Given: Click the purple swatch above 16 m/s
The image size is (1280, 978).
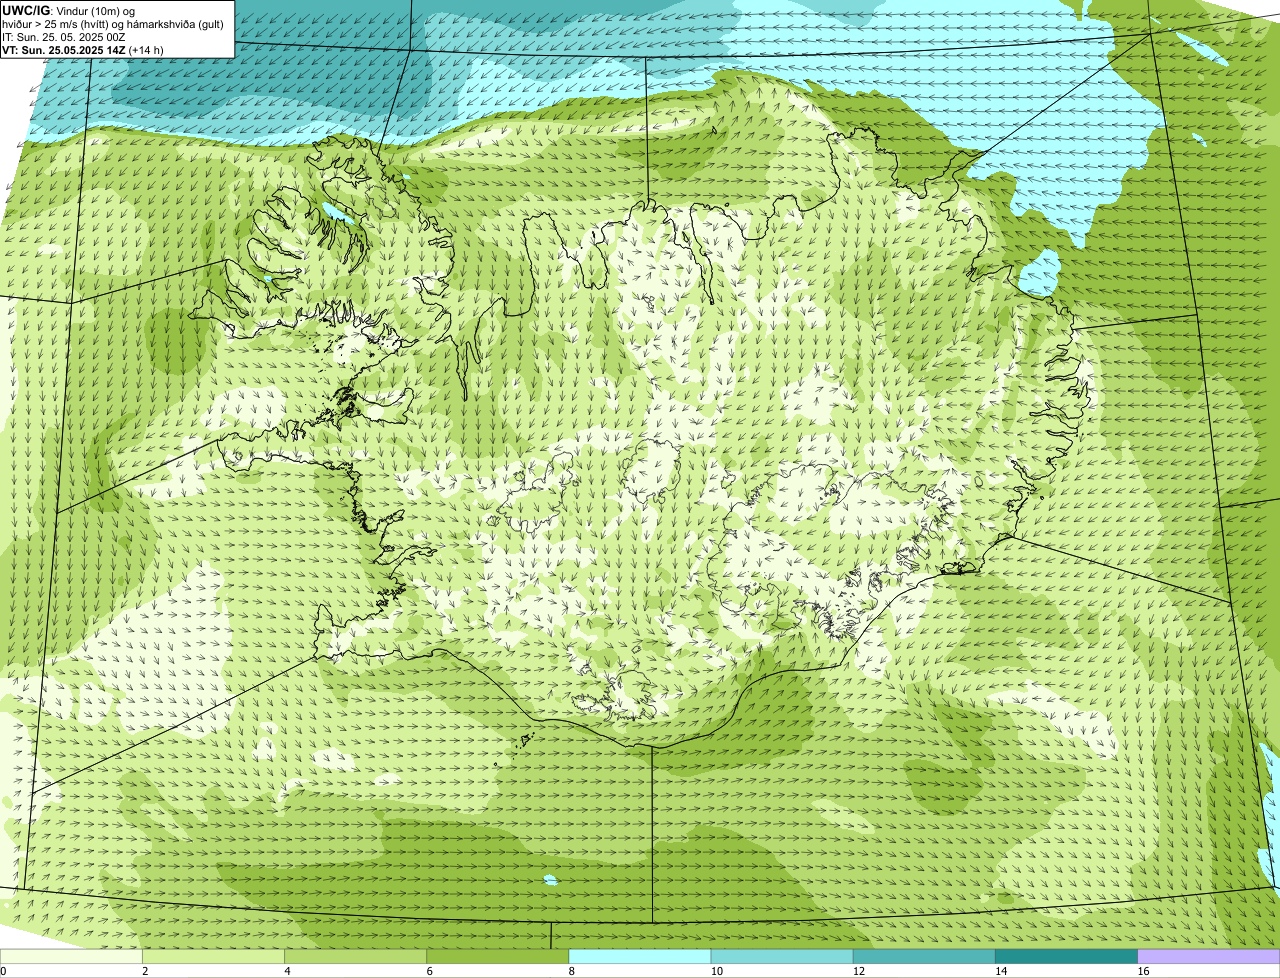Looking at the screenshot, I should click(1208, 956).
